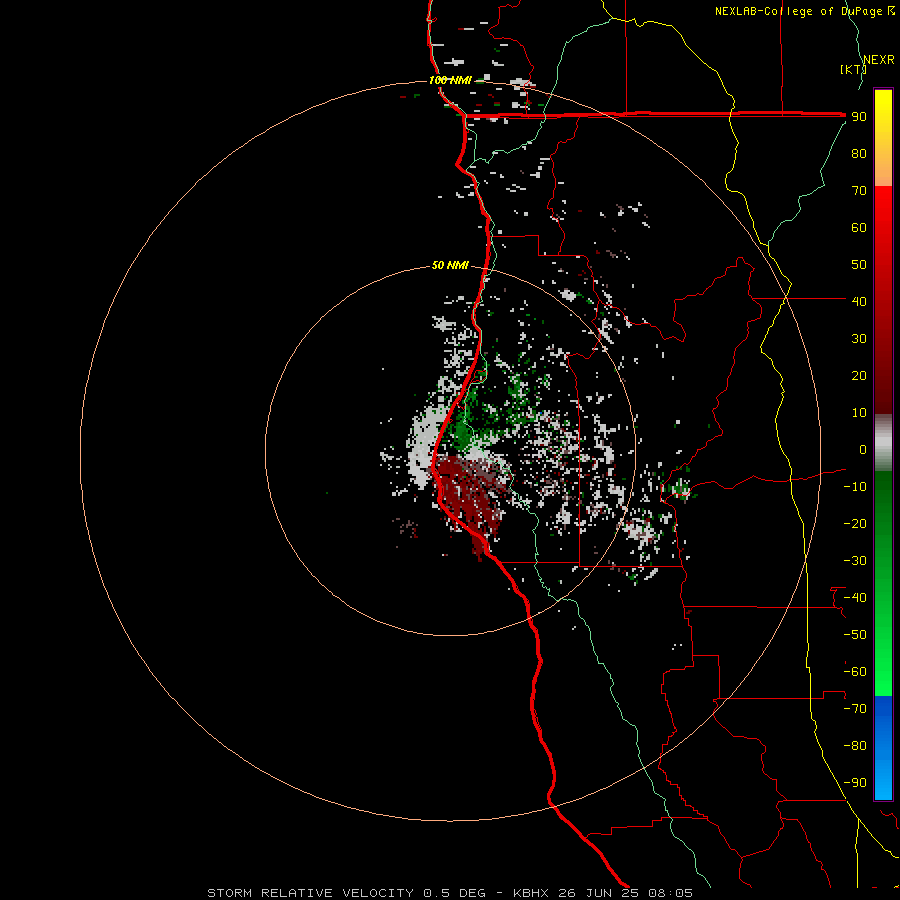Select the red band of the color scale
Screen dimensions: 900x900
(883, 300)
